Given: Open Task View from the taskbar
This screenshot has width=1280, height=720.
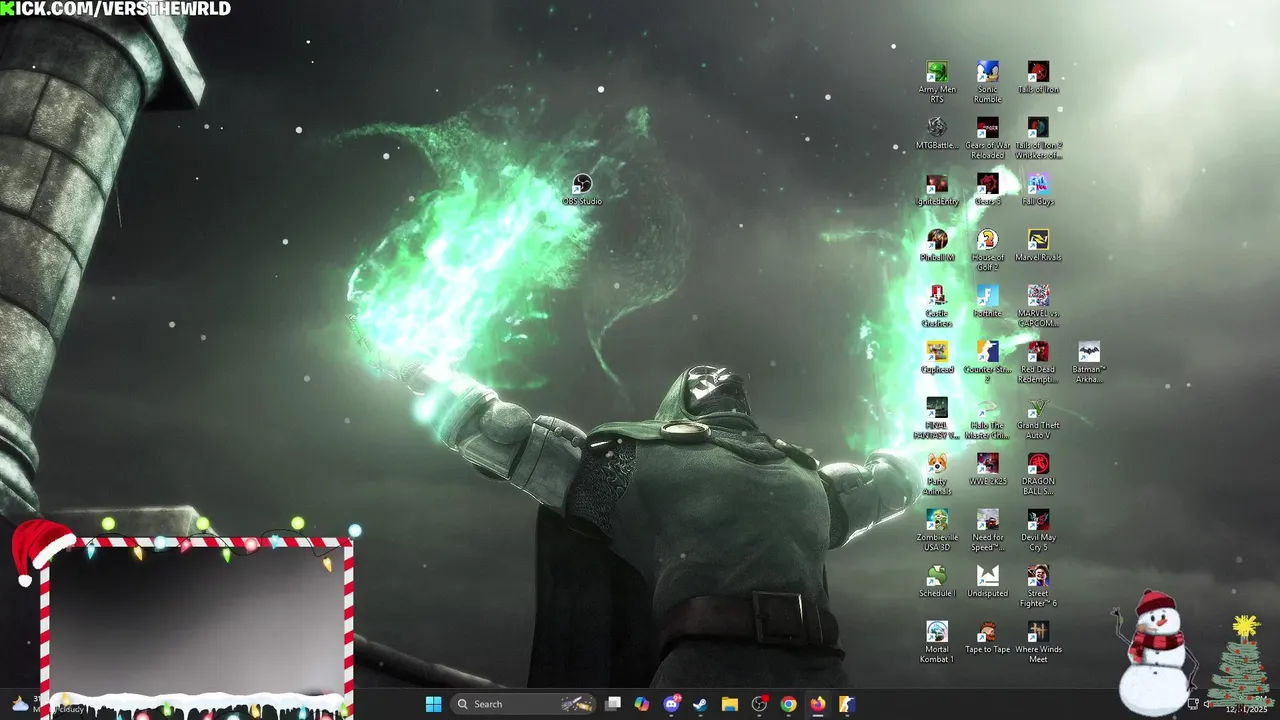Looking at the screenshot, I should pyautogui.click(x=613, y=704).
